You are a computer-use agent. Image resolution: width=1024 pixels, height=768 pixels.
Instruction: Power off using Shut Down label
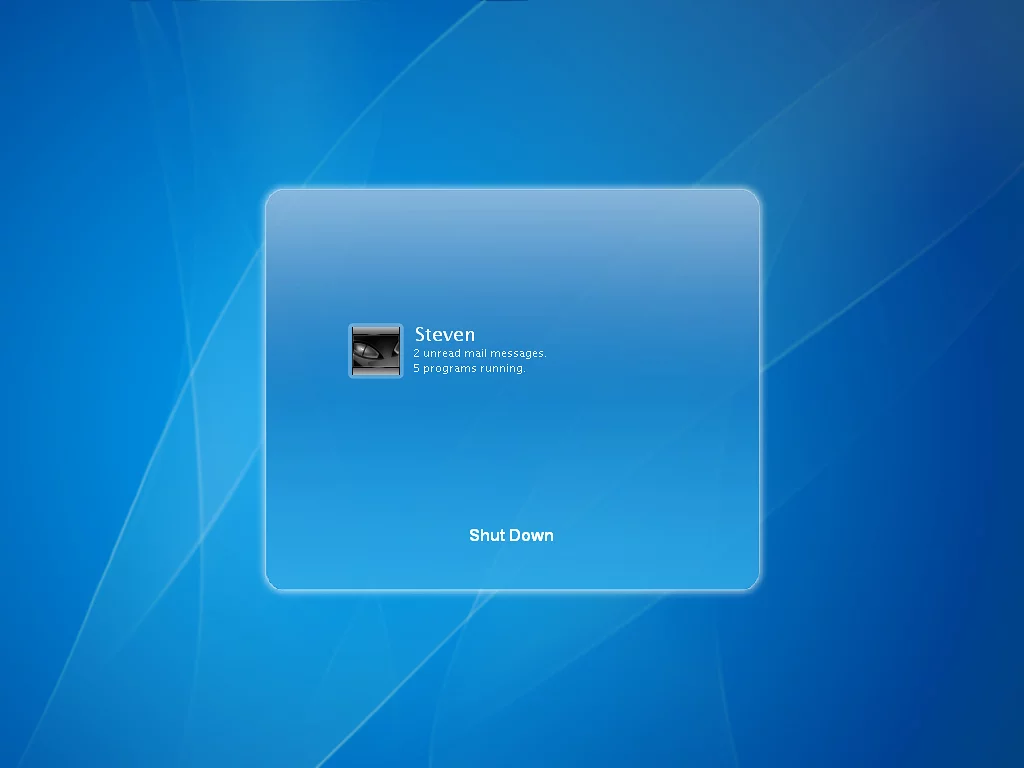(511, 535)
